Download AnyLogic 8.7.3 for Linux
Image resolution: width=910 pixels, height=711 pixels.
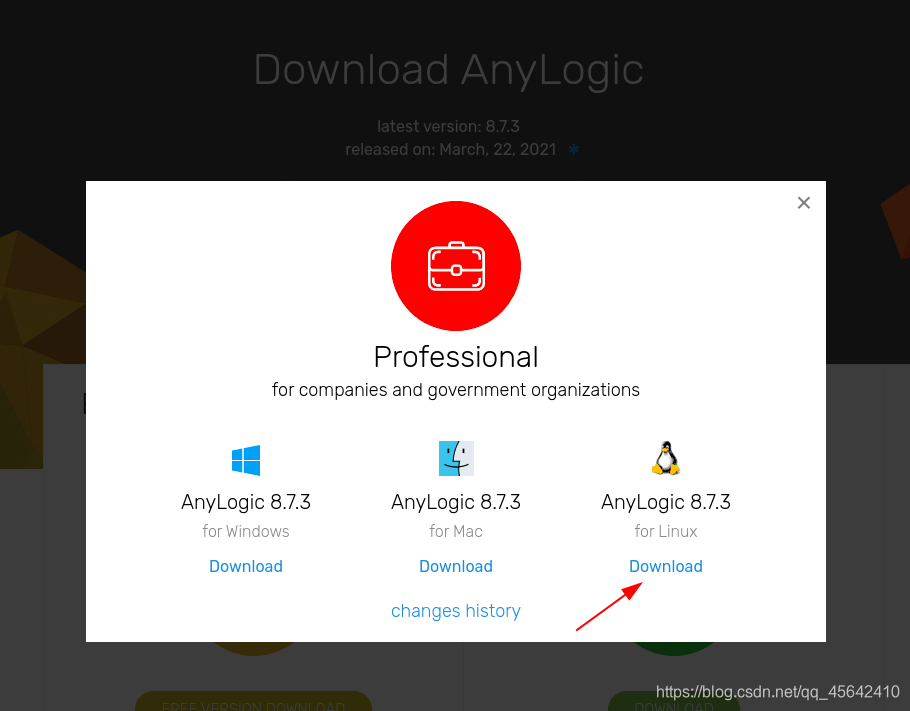point(666,566)
